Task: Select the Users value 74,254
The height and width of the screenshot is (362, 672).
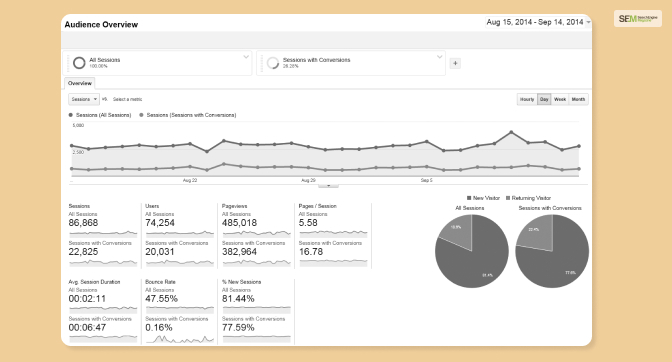Action: pyautogui.click(x=160, y=223)
